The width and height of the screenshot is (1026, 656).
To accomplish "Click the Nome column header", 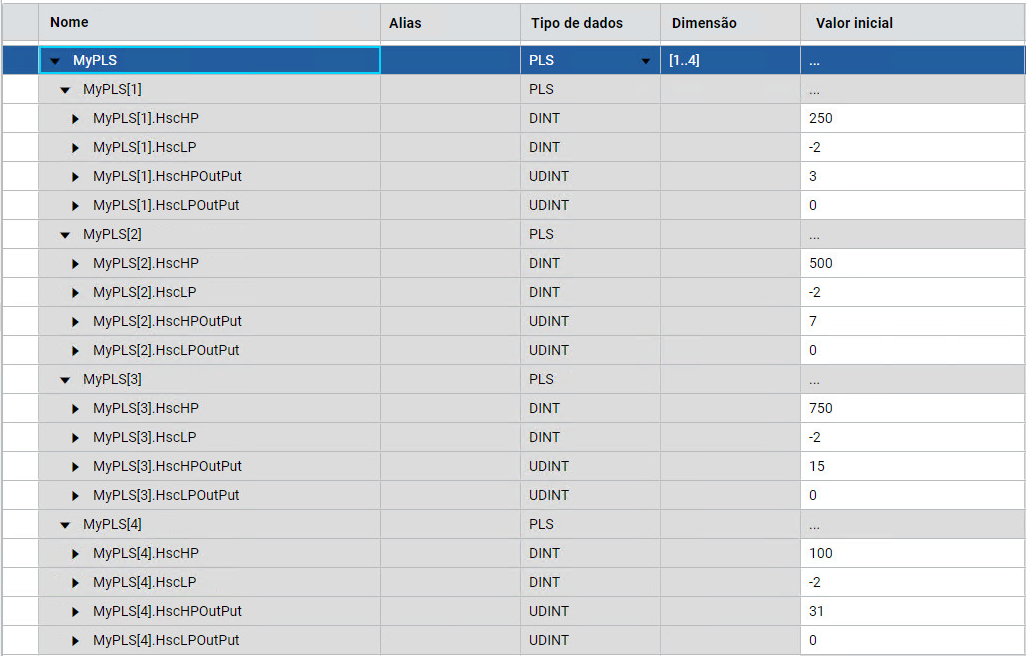I will (x=69, y=22).
